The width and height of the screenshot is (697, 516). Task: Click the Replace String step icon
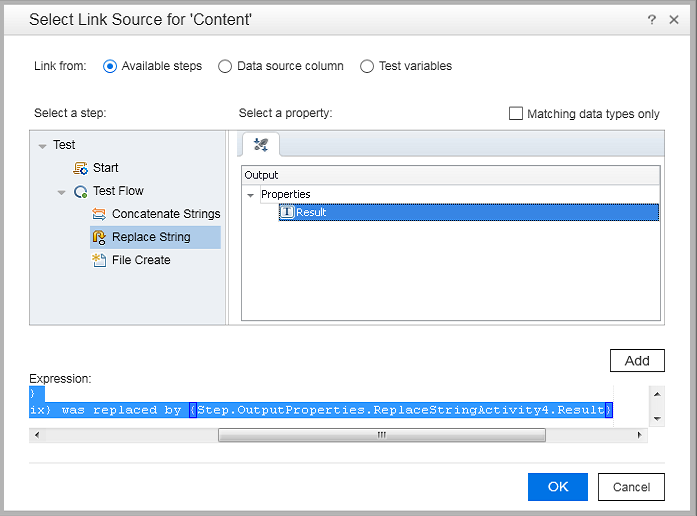point(99,237)
